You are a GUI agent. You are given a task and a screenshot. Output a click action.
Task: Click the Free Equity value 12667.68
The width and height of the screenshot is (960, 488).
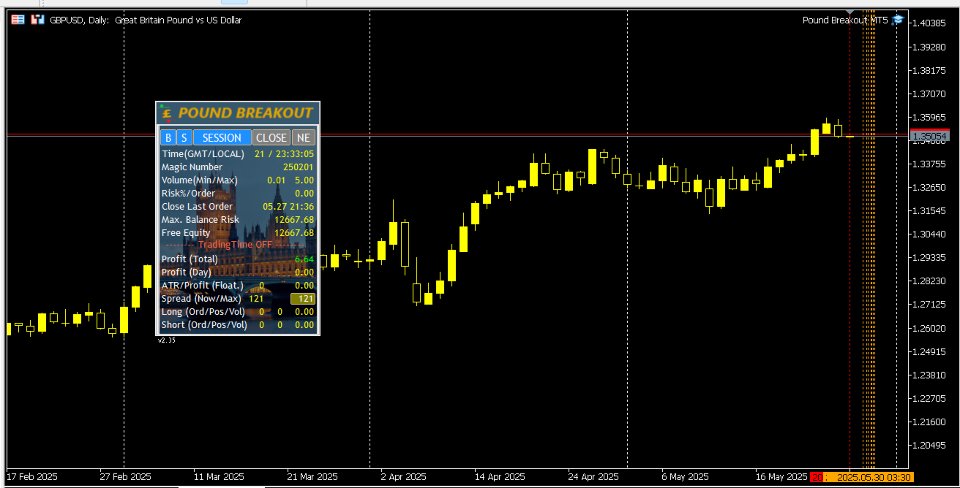294,233
